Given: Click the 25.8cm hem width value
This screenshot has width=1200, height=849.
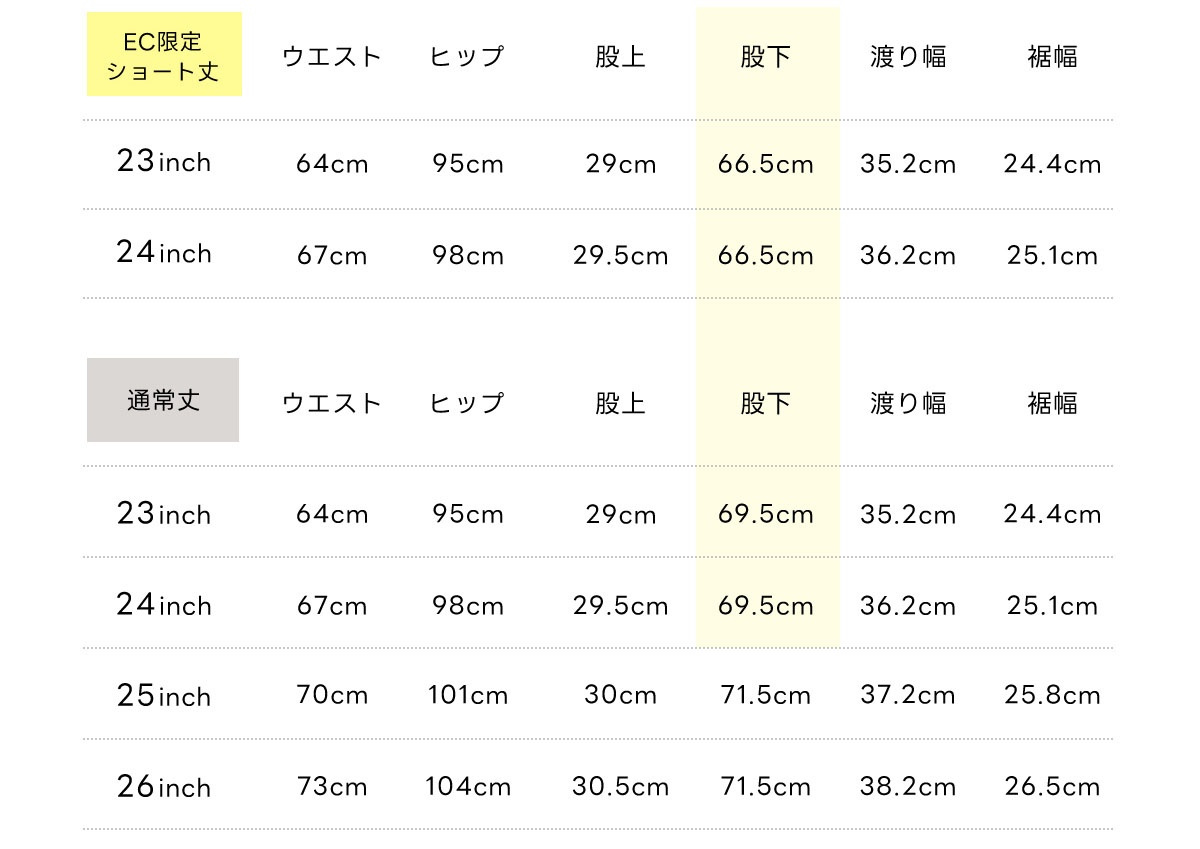Looking at the screenshot, I should pos(1052,696).
